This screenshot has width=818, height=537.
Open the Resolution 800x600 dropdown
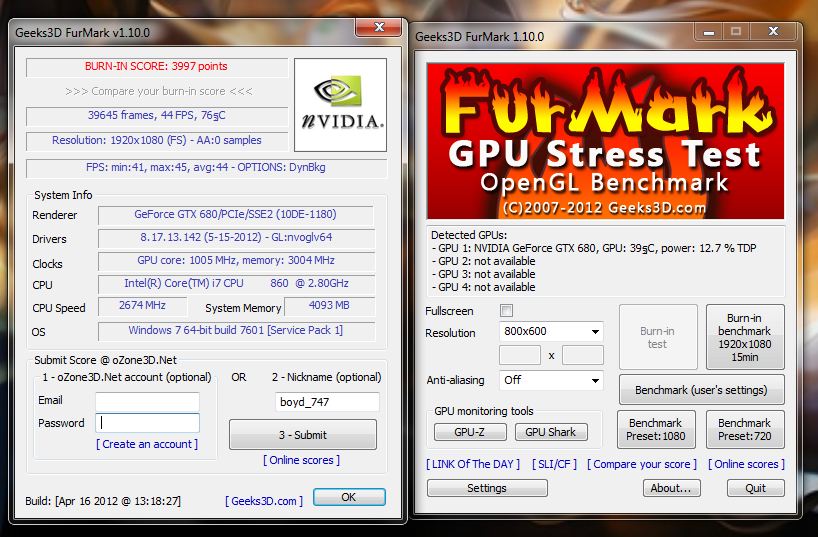[551, 331]
